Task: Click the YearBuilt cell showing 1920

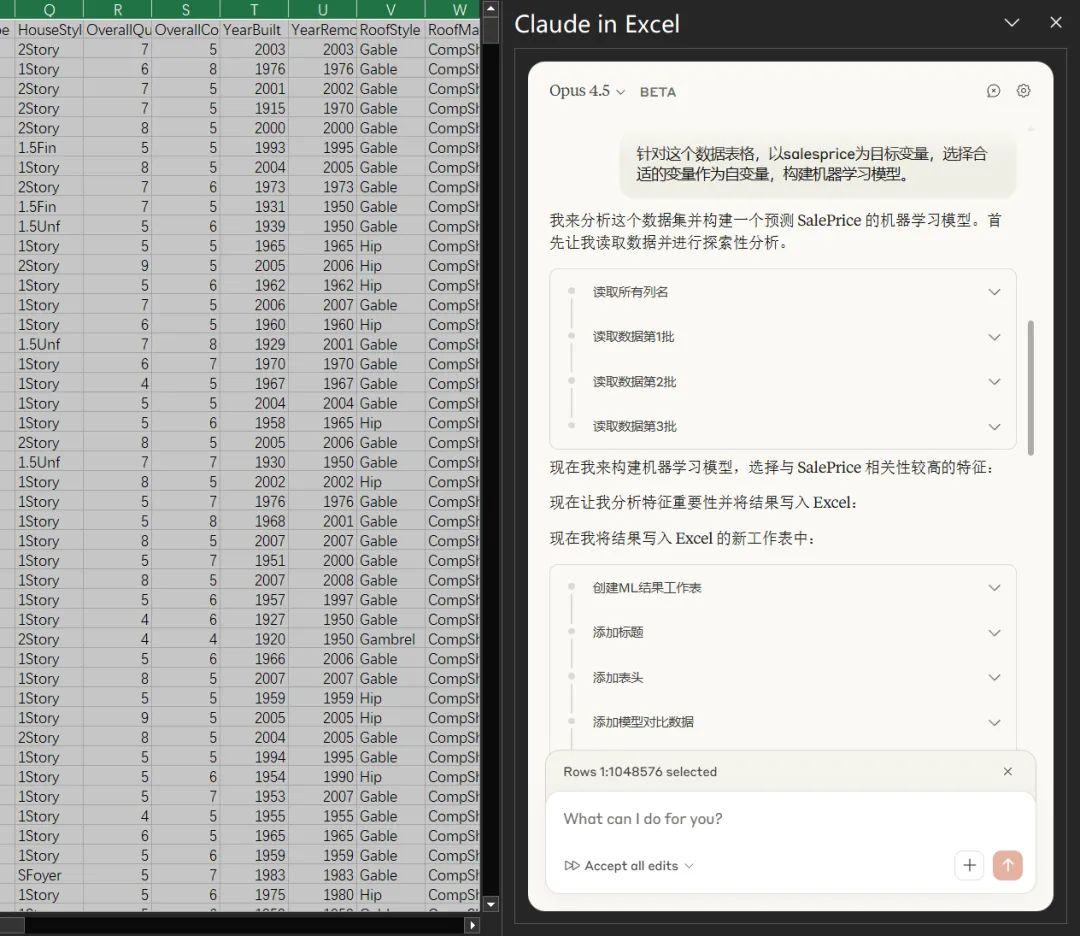Action: [x=254, y=639]
